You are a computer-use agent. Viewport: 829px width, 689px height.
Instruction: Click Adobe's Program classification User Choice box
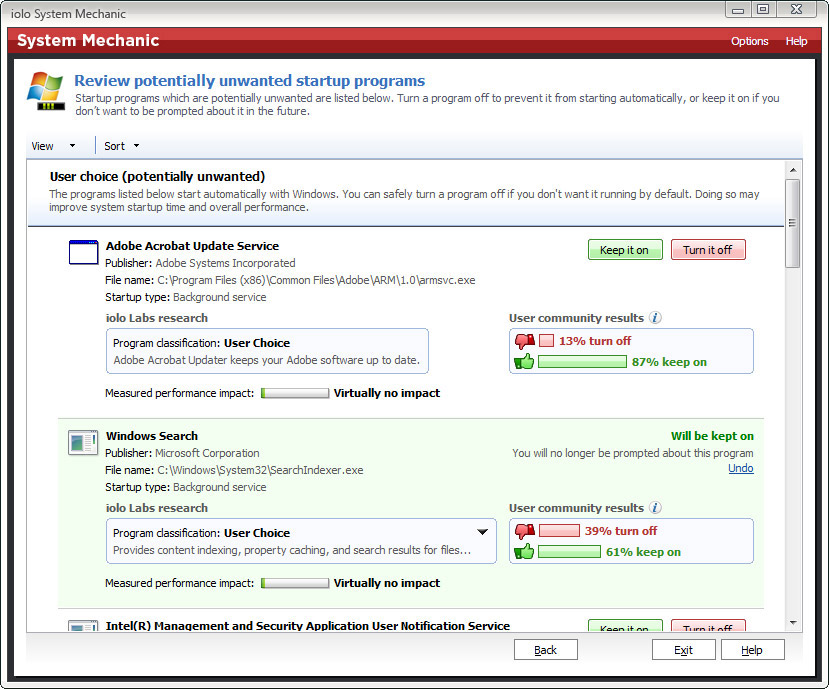tap(267, 351)
